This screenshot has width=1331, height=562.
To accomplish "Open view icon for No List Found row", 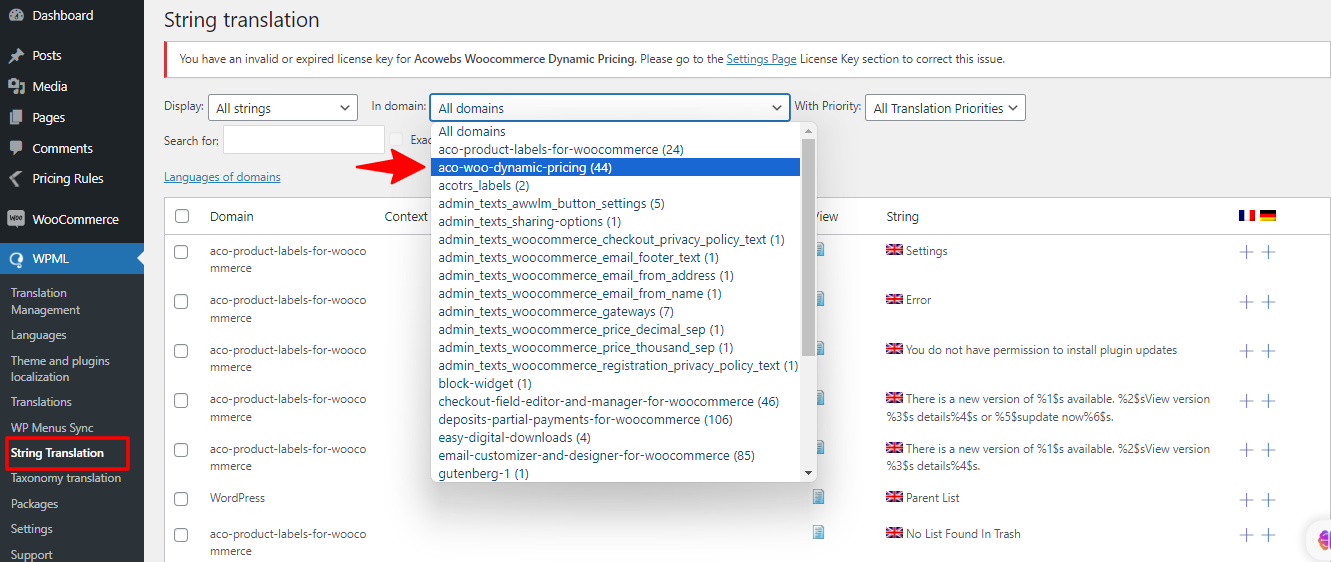I will [819, 533].
